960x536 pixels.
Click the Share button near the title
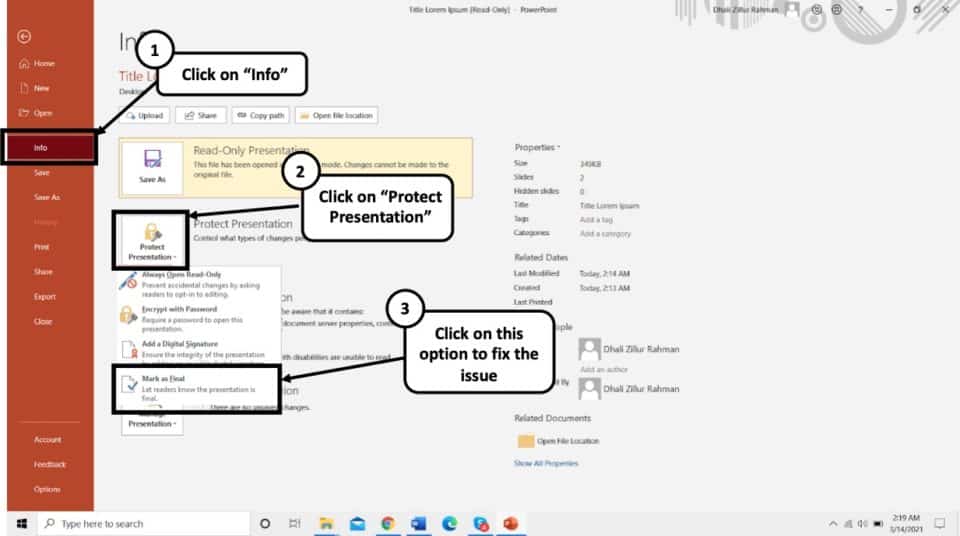click(201, 115)
